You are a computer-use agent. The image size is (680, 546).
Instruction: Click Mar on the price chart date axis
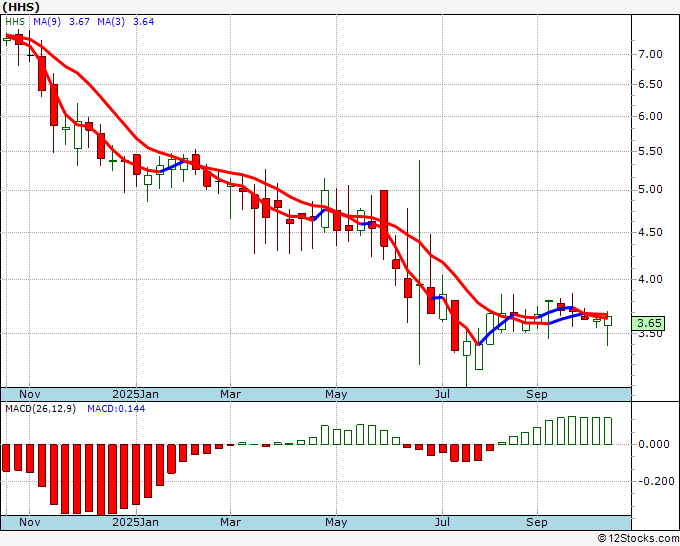point(230,394)
